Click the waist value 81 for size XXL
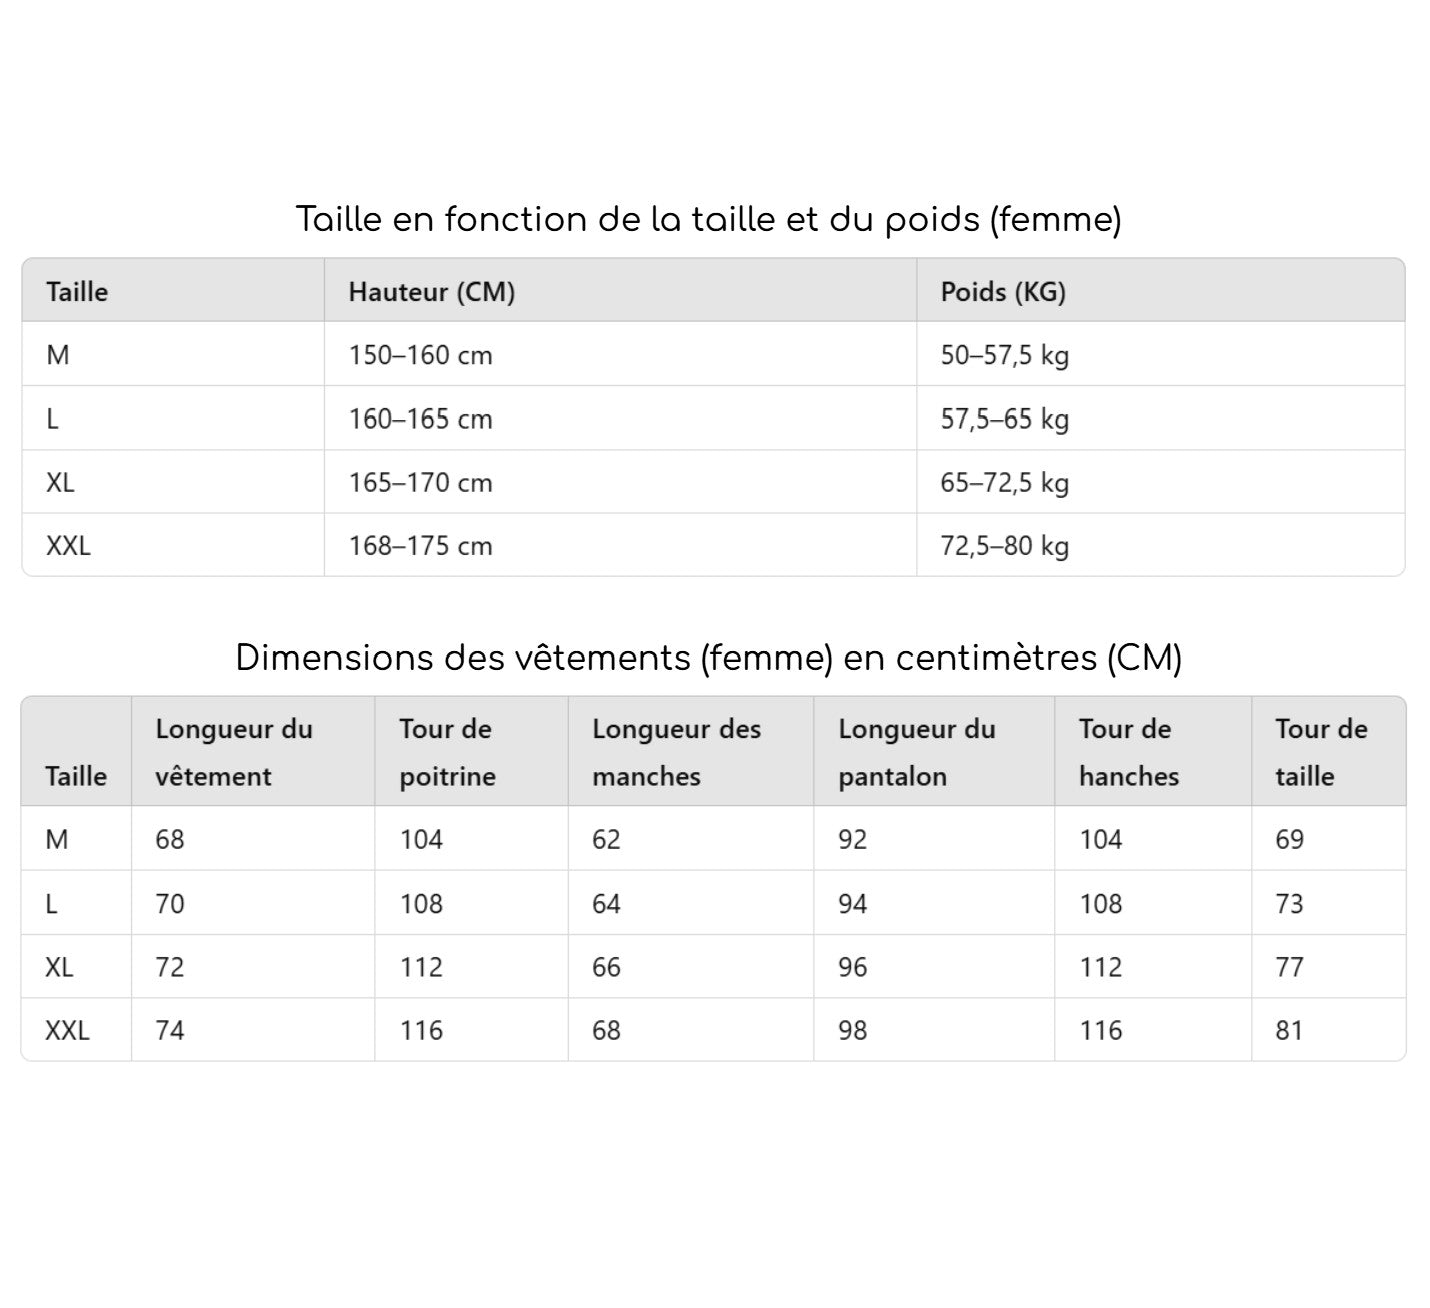This screenshot has height=1308, width=1430. click(1289, 1030)
